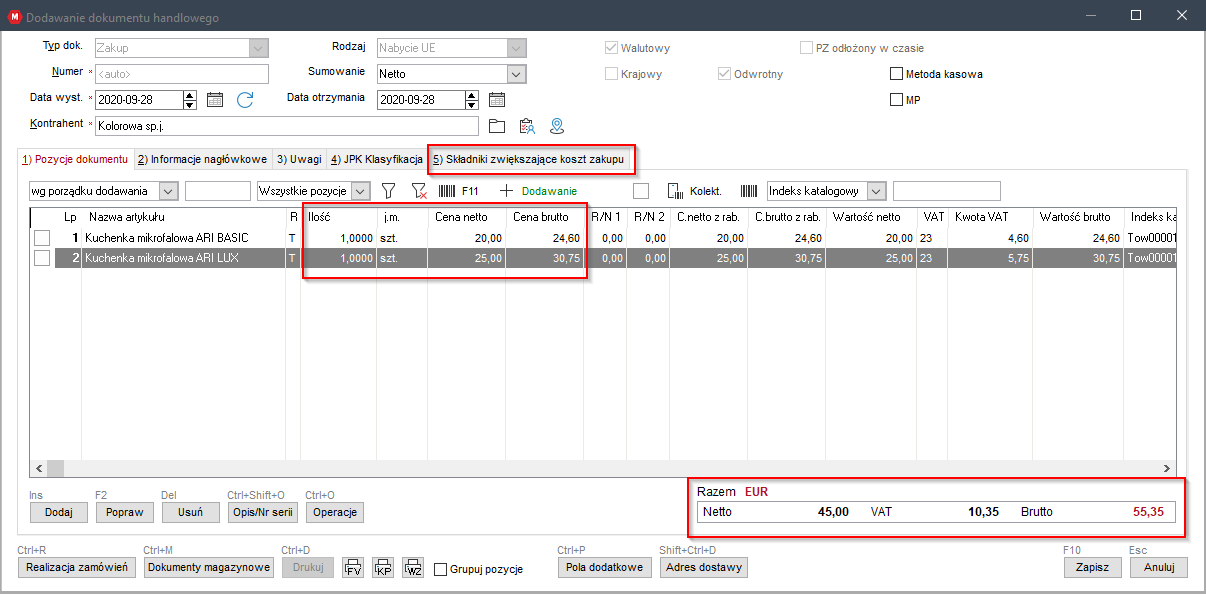Click Pola dodatkowe button

(605, 567)
